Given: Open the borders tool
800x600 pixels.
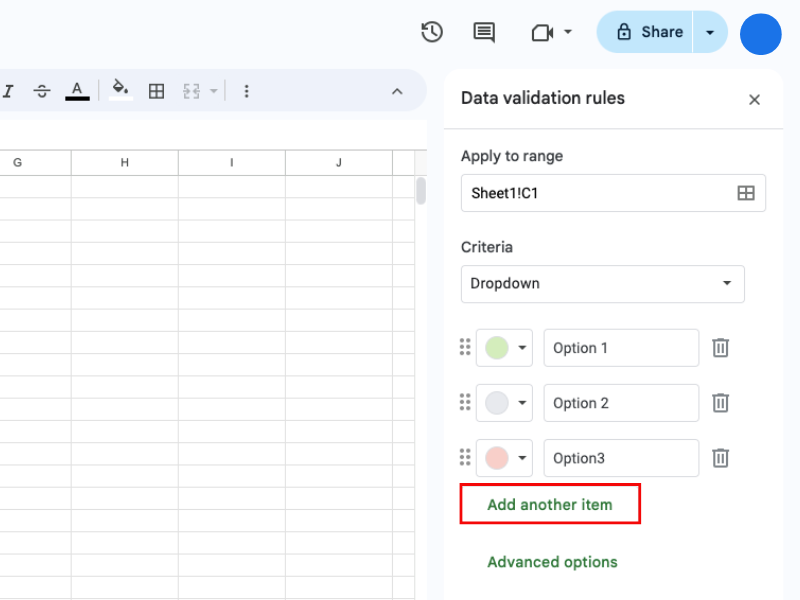Looking at the screenshot, I should 156,91.
